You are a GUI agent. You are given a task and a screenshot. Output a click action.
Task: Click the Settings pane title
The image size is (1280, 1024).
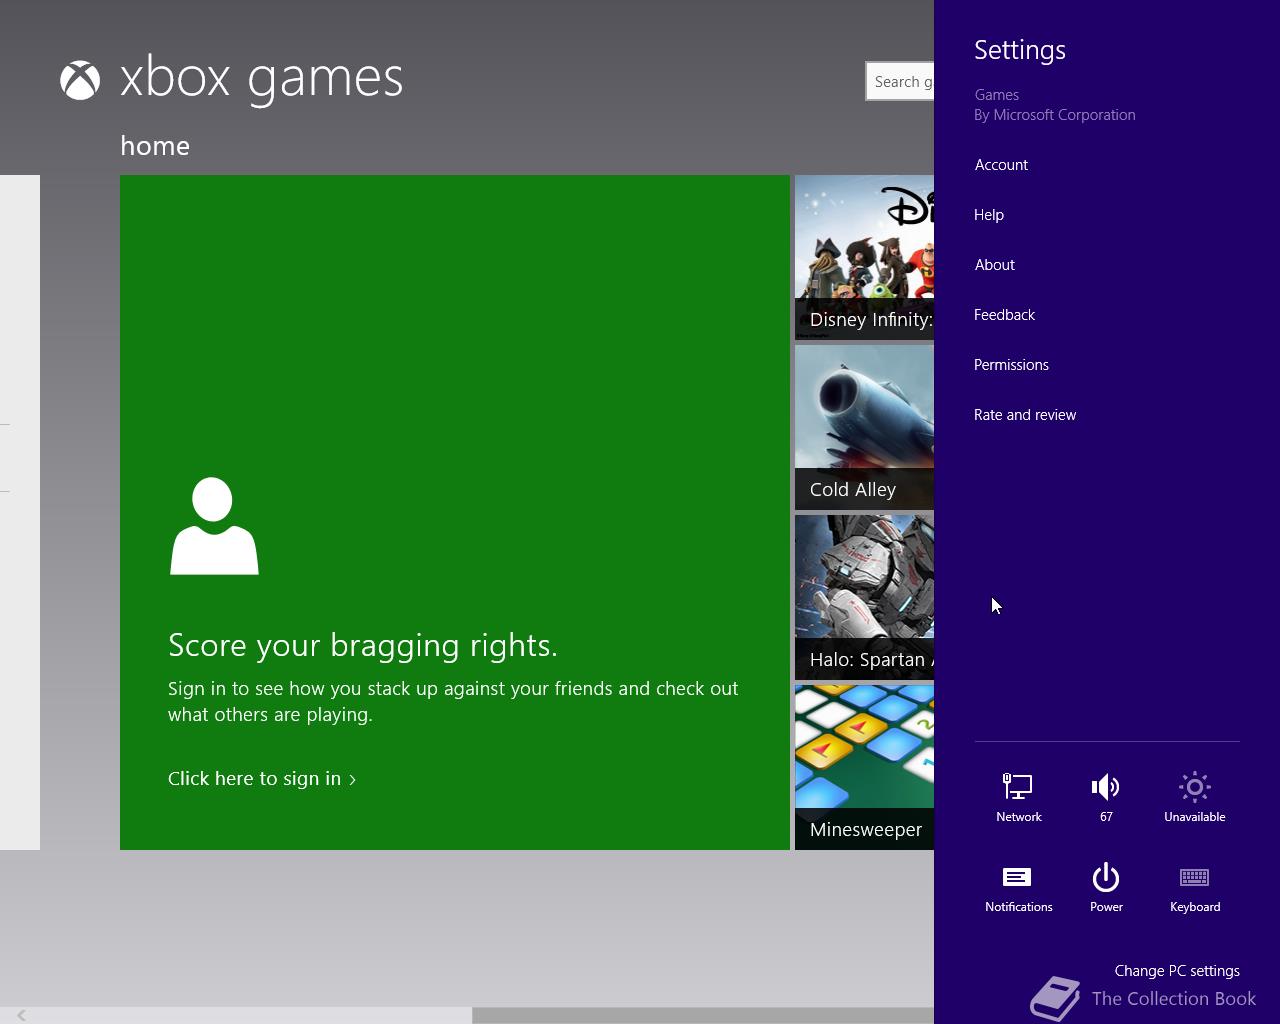(1020, 50)
